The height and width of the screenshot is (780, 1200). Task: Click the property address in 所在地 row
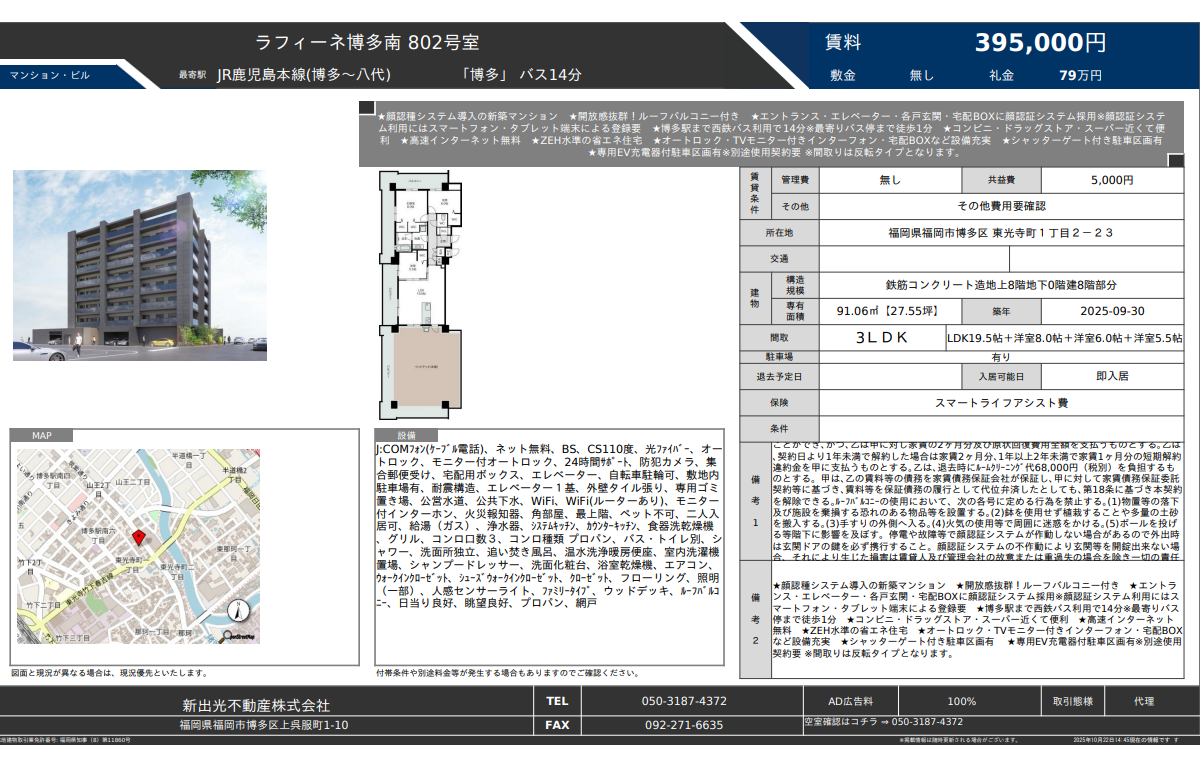[x=1000, y=233]
